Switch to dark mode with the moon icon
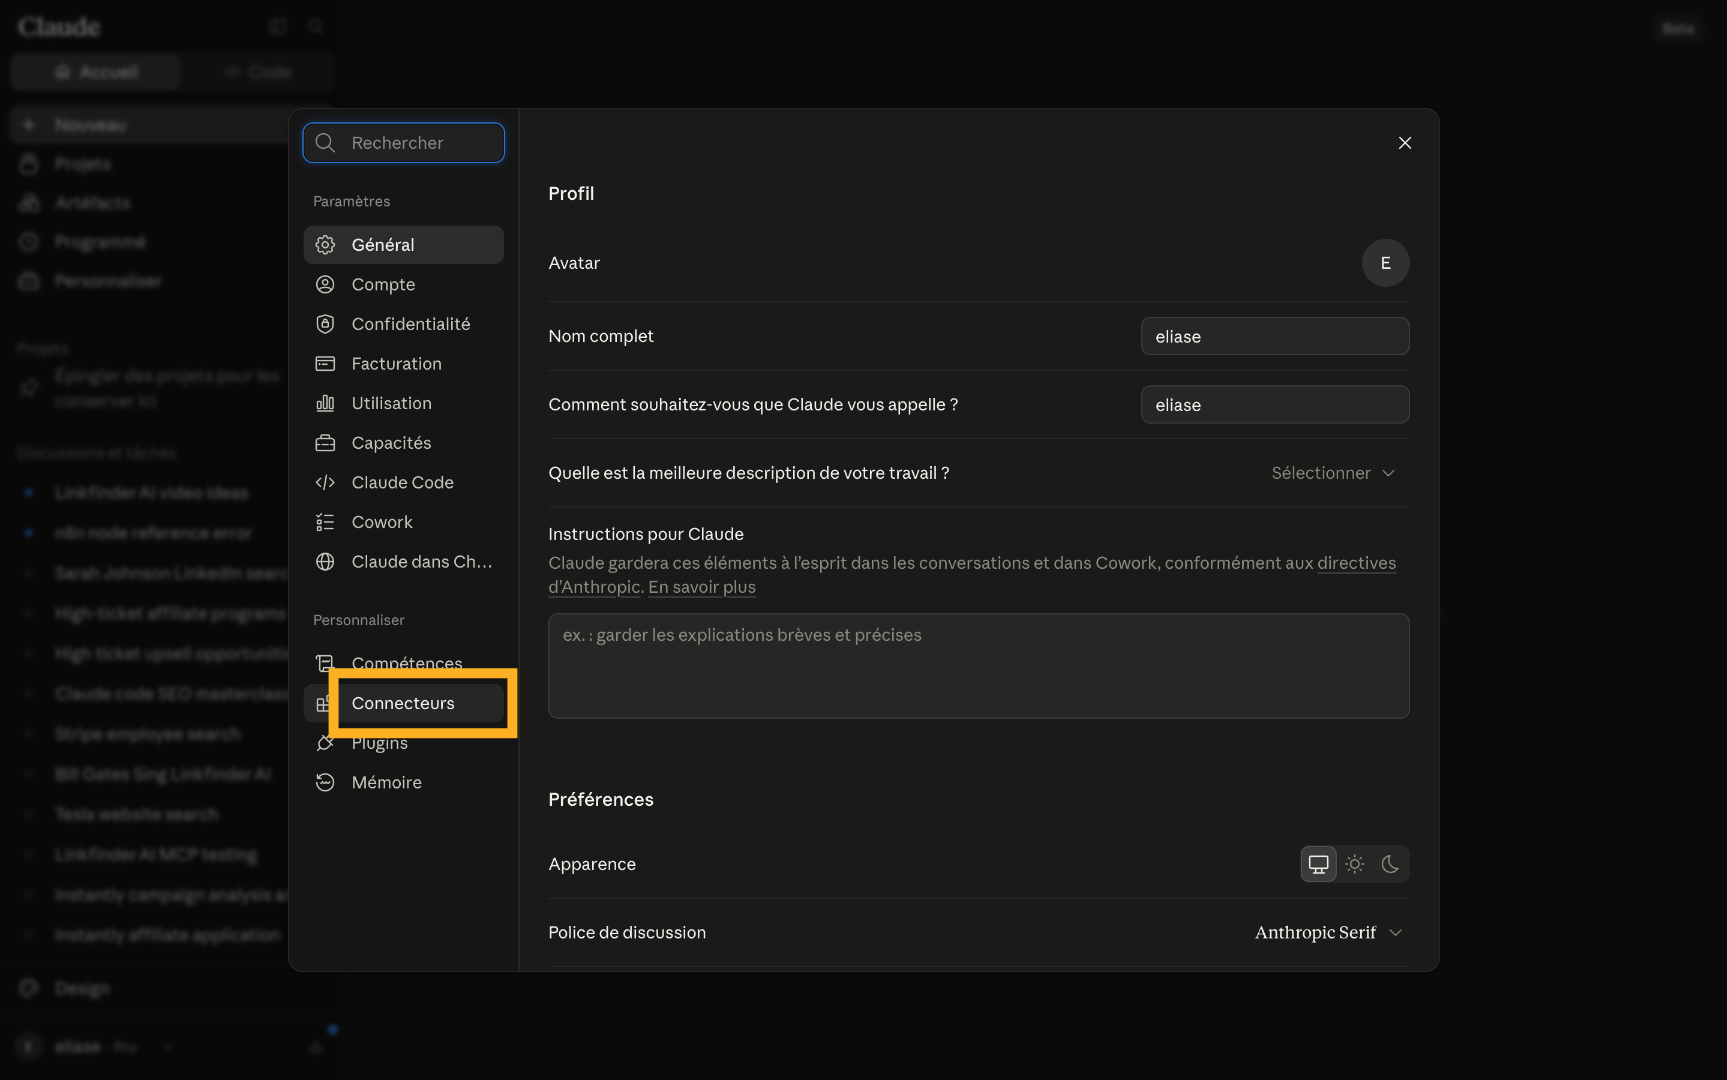The width and height of the screenshot is (1727, 1080). (1390, 864)
